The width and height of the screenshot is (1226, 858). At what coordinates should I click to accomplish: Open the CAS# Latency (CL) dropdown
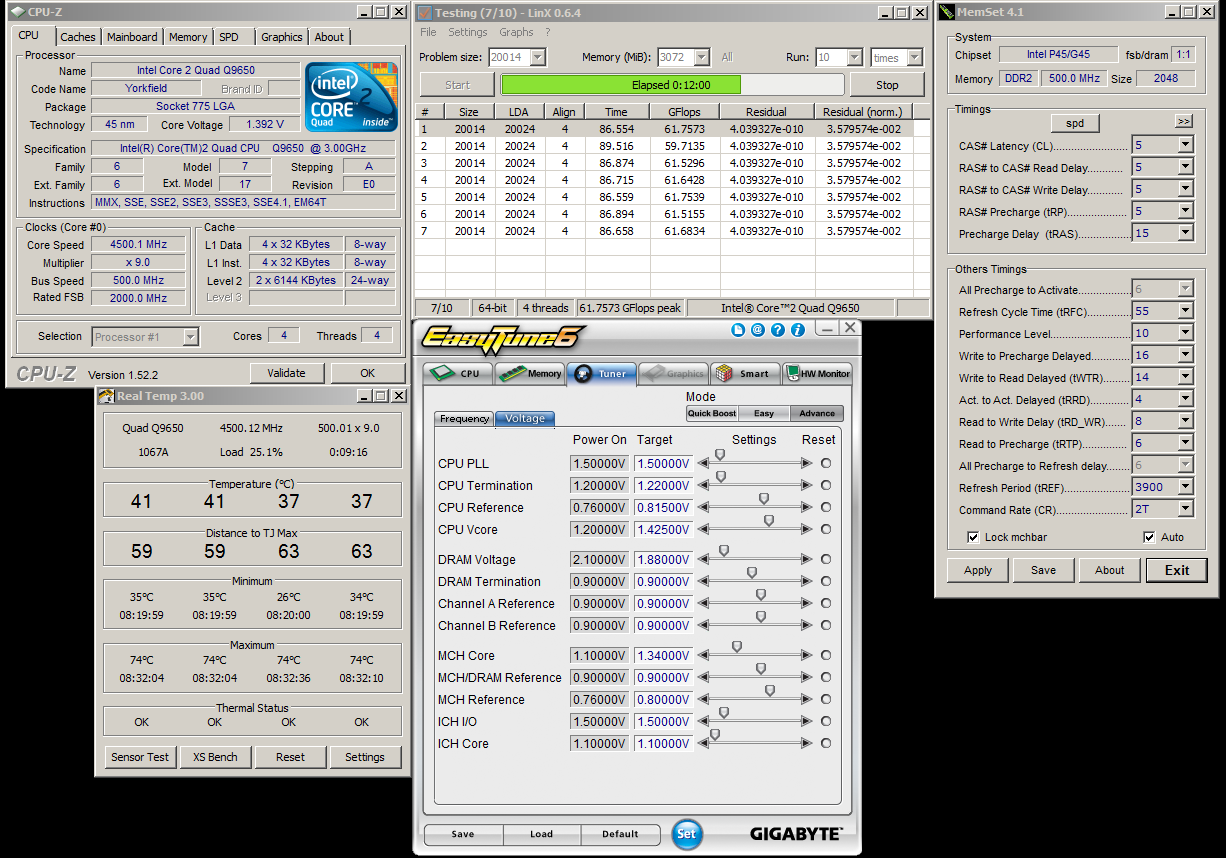(x=1185, y=145)
